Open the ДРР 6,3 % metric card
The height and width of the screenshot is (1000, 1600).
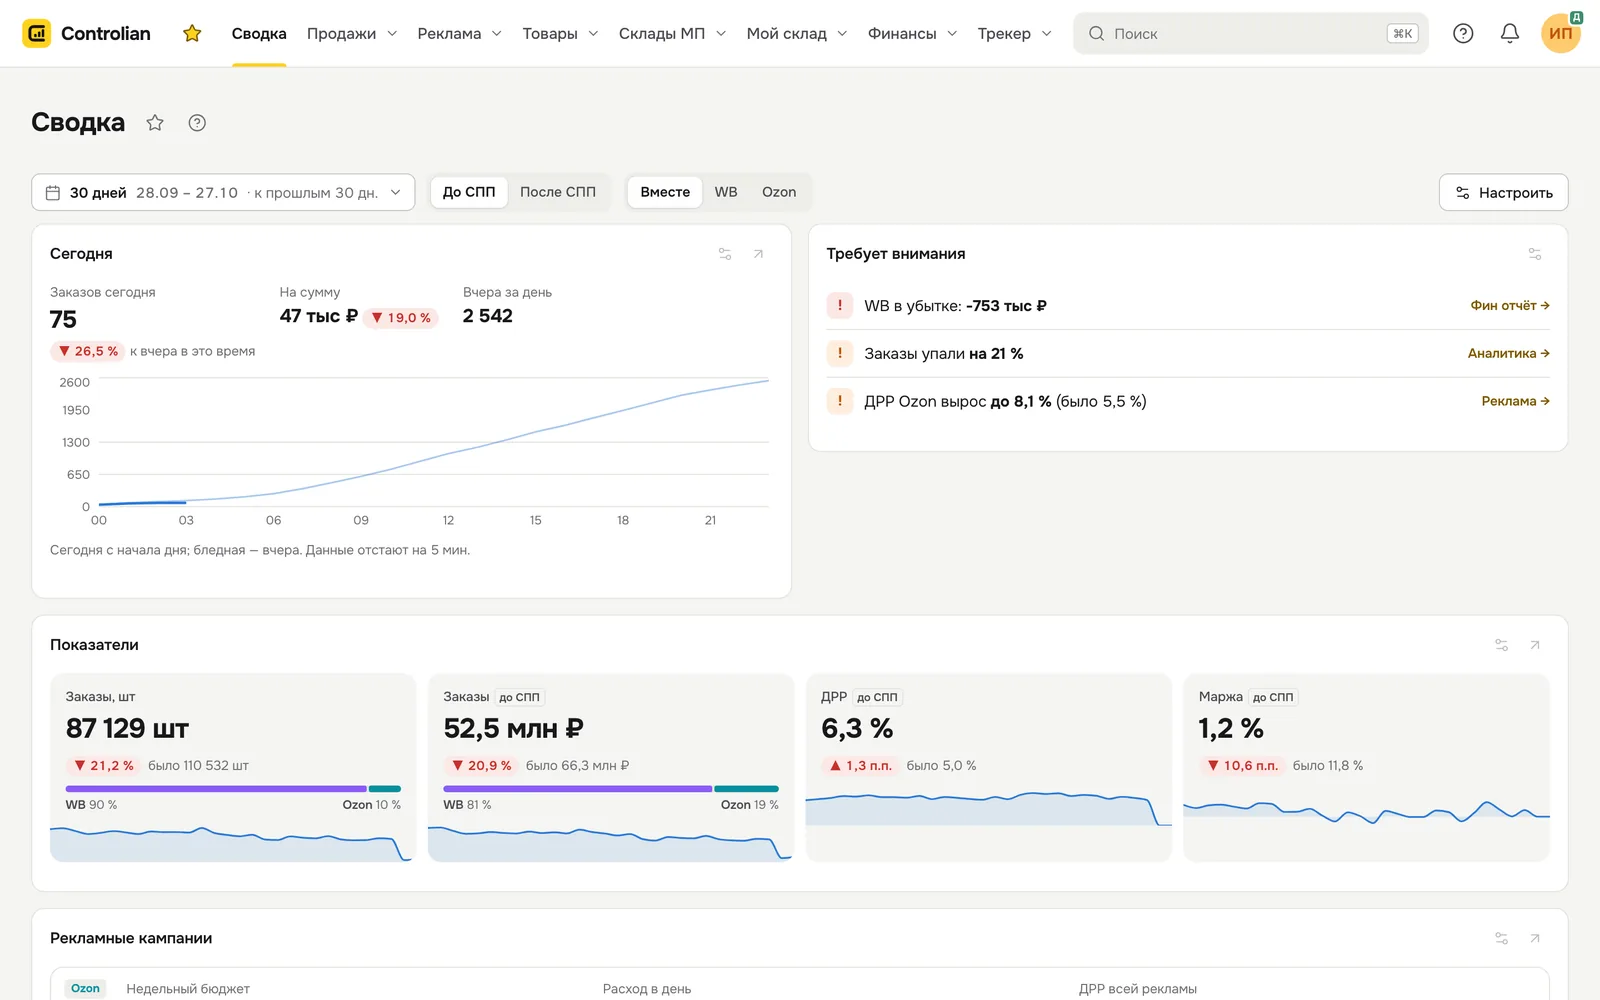point(988,767)
